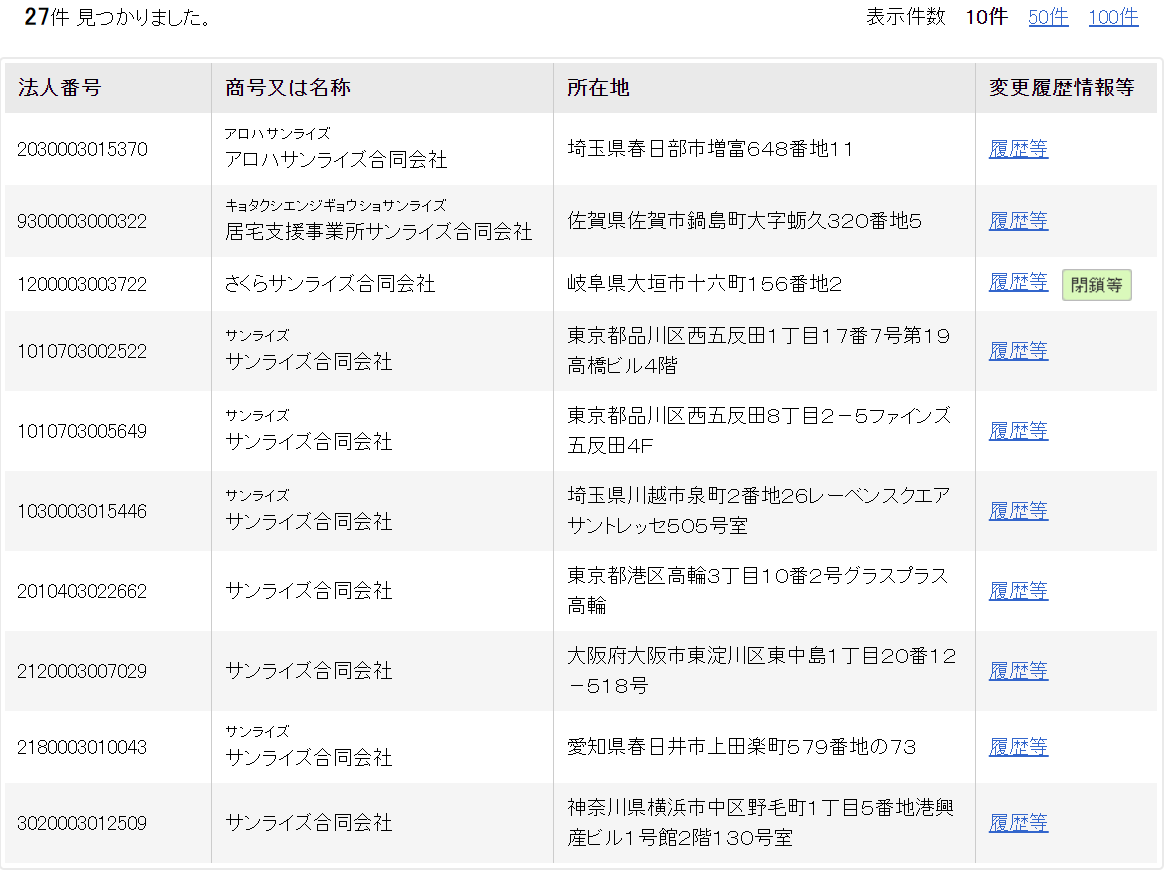
Task: Open 履歴等 for さくらサンライズ合同会社
Action: 1018,282
